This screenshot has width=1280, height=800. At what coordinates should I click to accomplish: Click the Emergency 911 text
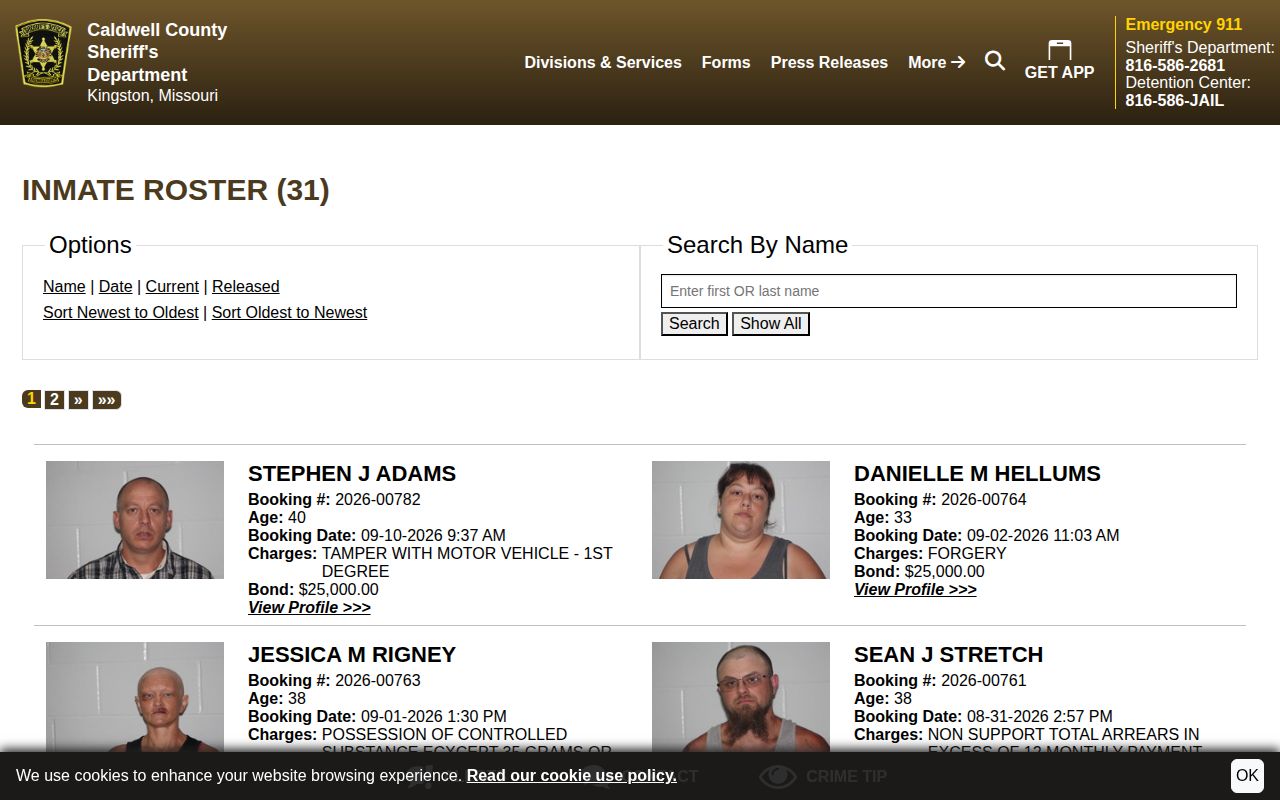click(x=1183, y=24)
